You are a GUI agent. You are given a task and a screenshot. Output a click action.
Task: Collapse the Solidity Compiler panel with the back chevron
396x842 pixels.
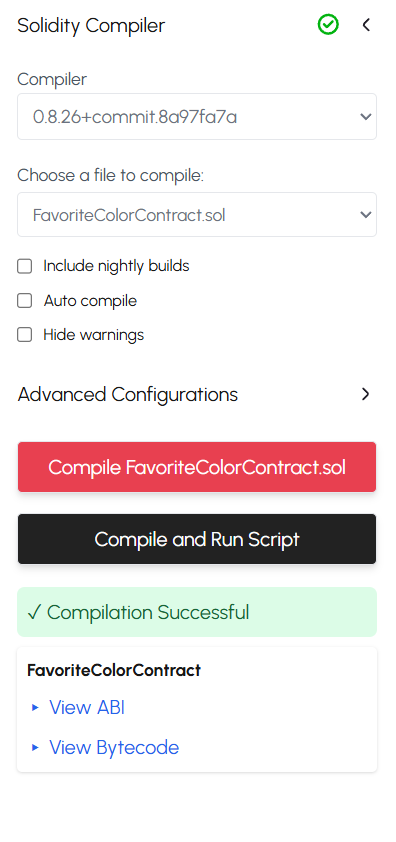tap(366, 25)
